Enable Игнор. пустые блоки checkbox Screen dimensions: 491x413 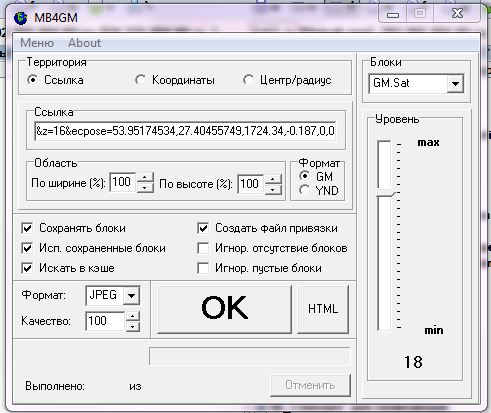(203, 268)
